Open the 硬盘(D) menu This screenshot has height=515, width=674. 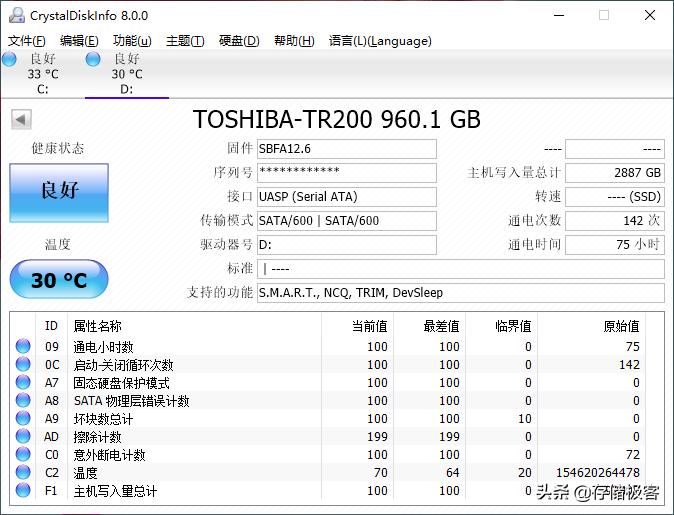coord(239,41)
